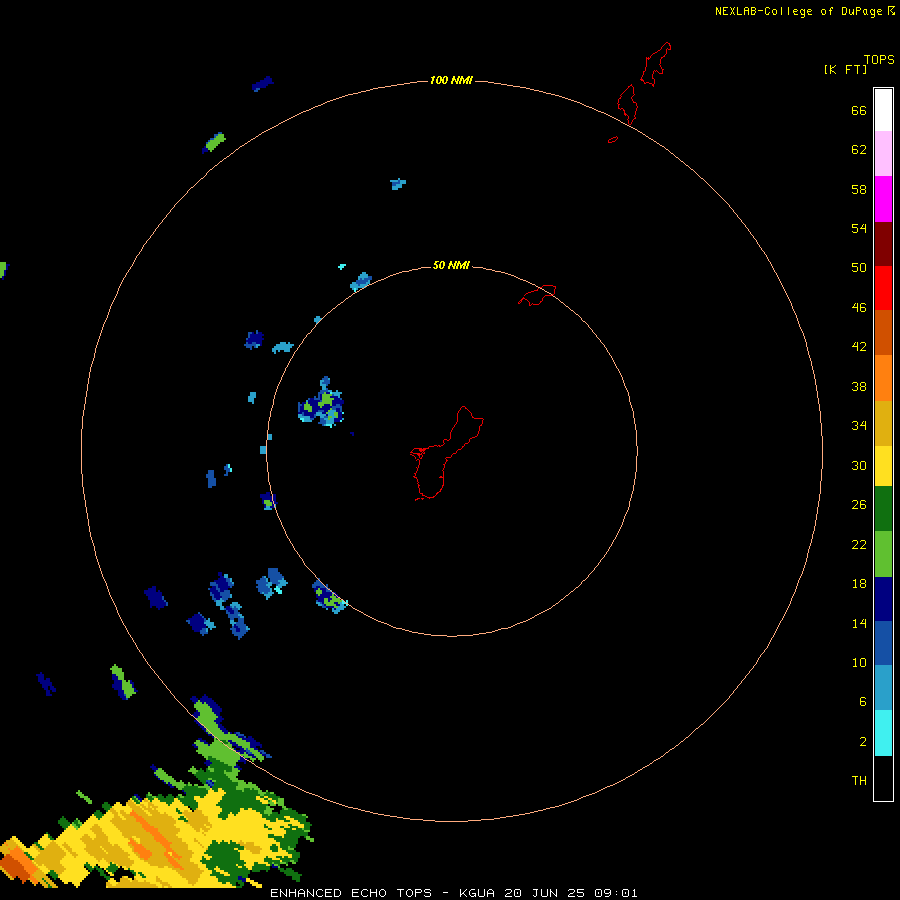The height and width of the screenshot is (900, 900).
Task: Click the TOPS legend title
Action: [879, 59]
